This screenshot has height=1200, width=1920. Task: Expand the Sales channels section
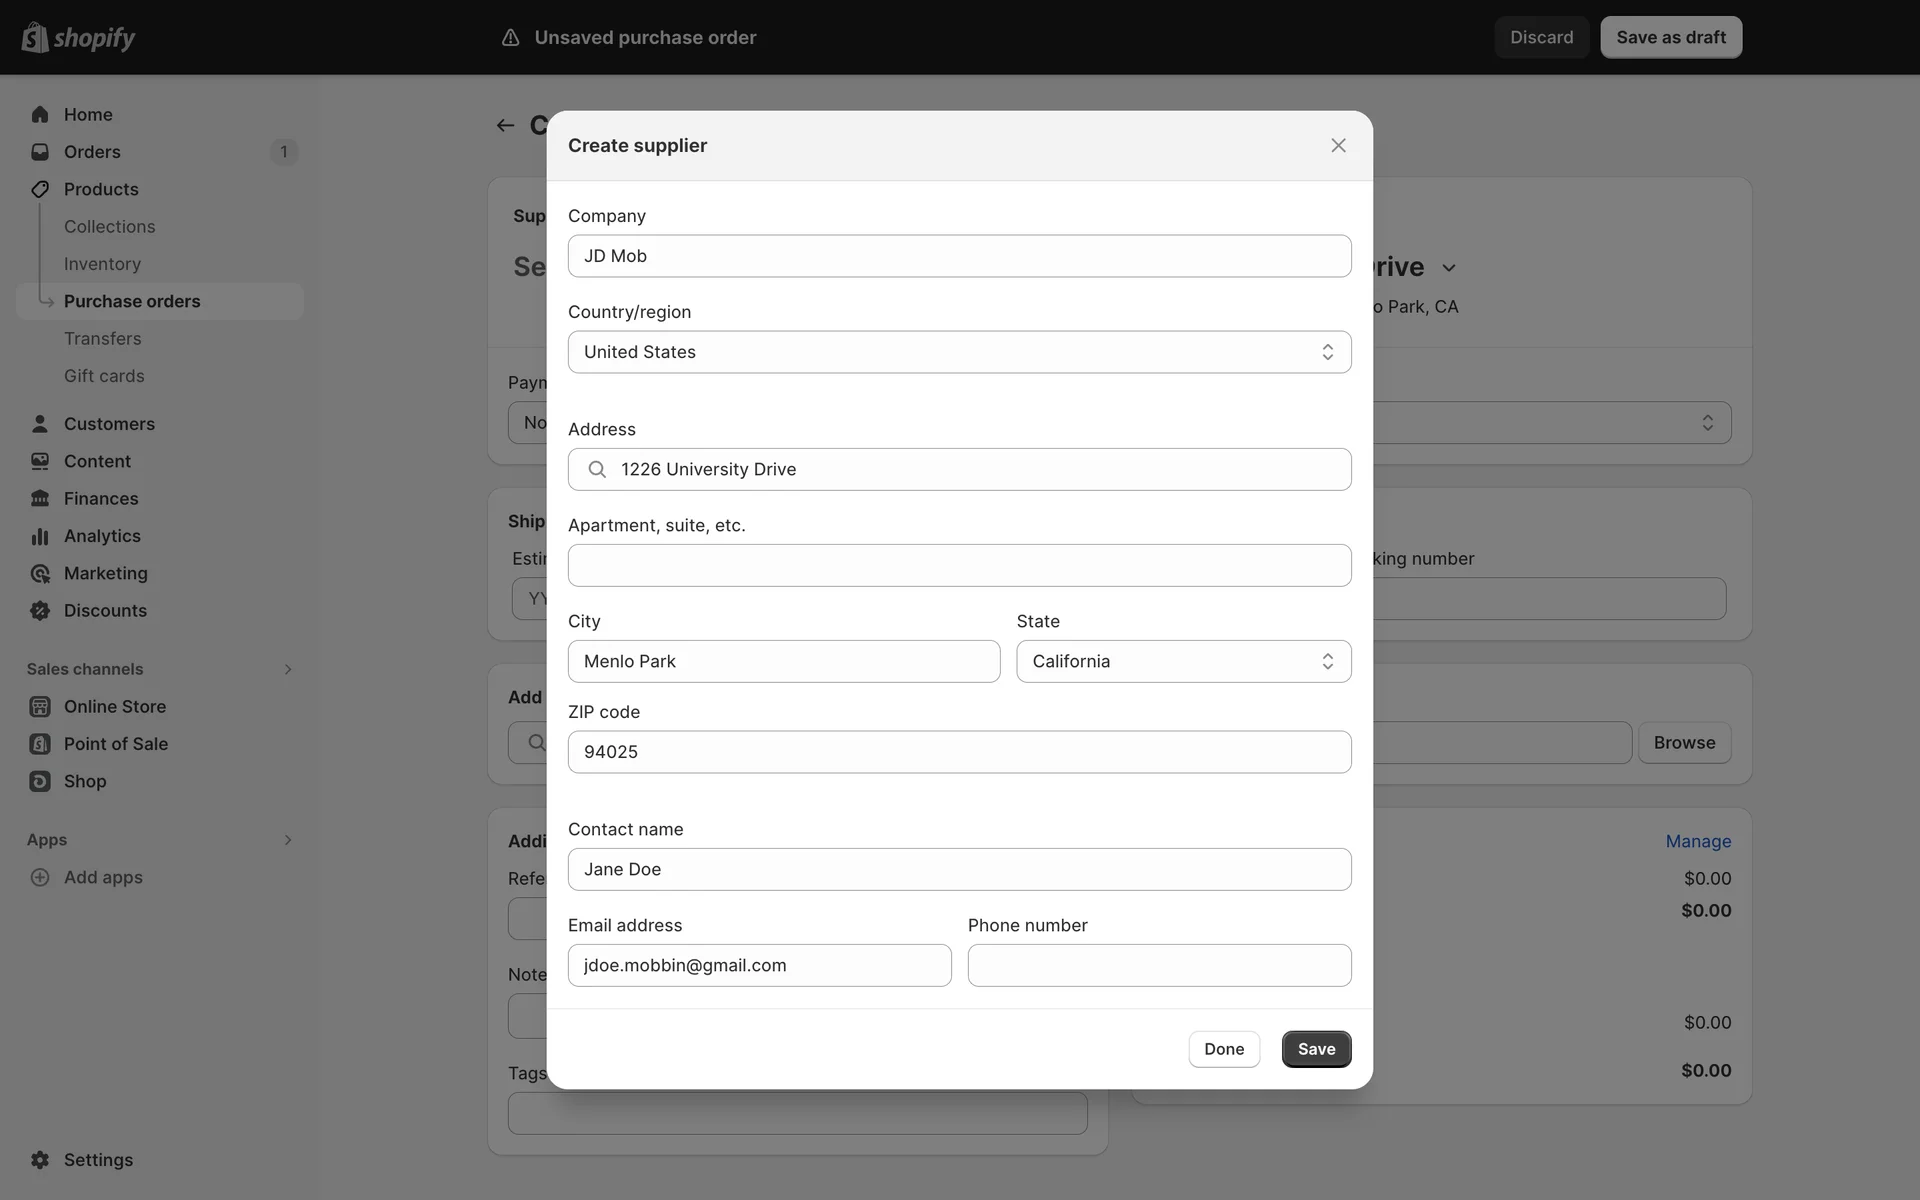click(x=288, y=669)
